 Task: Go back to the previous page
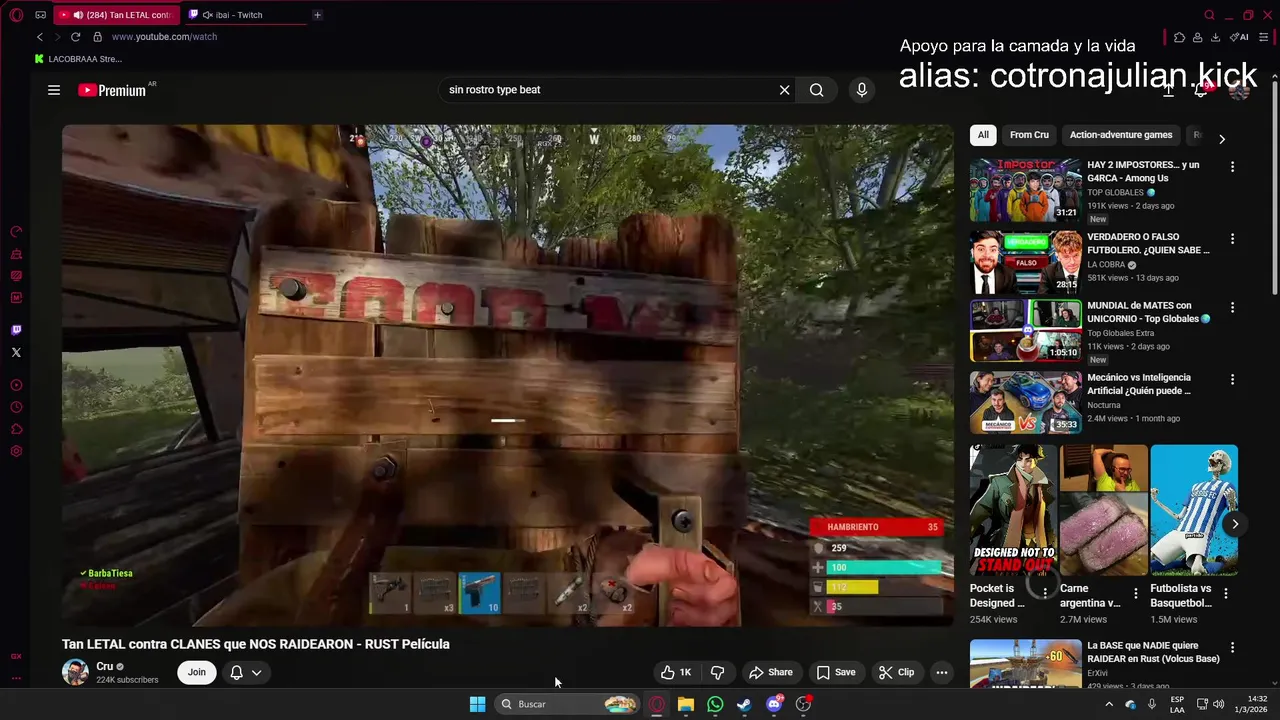tap(40, 37)
